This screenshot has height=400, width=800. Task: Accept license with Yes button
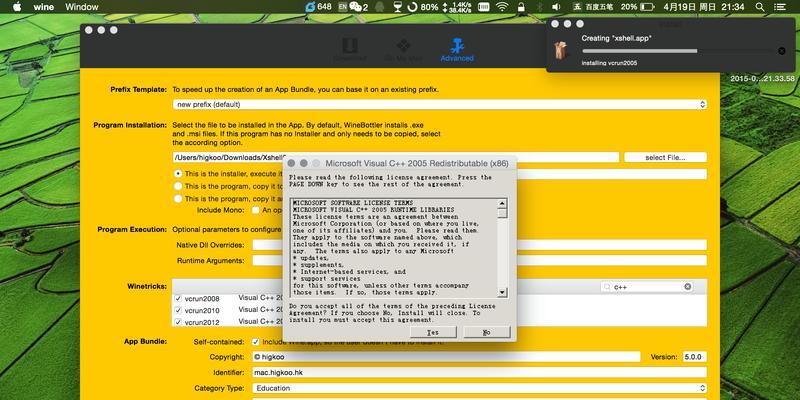pyautogui.click(x=433, y=332)
